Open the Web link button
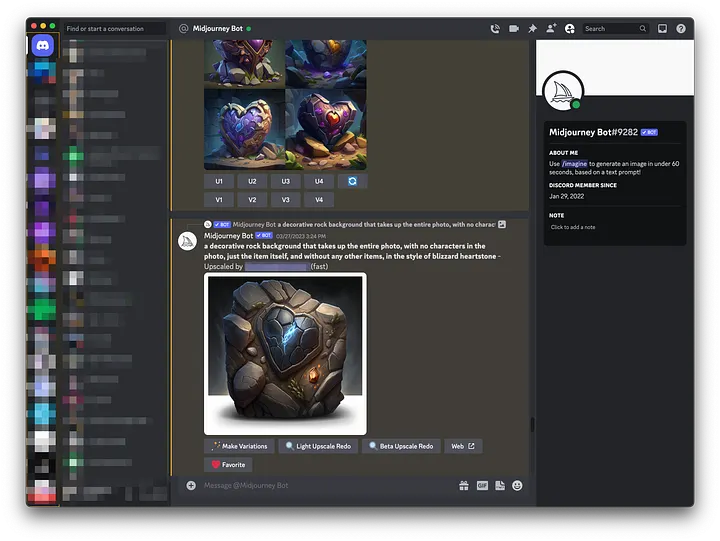This screenshot has width=720, height=541. (462, 446)
